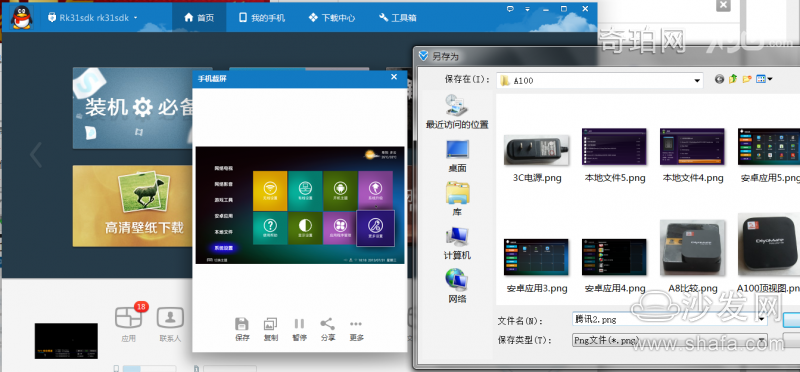Select 桌面 desktop in places bar

point(457,156)
